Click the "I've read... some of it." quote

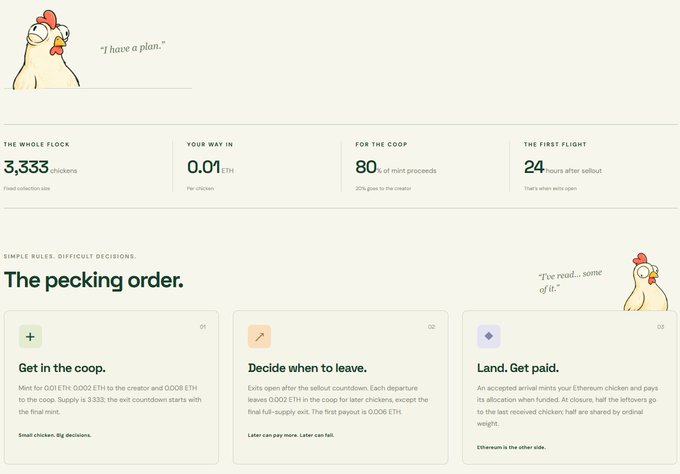click(x=570, y=281)
